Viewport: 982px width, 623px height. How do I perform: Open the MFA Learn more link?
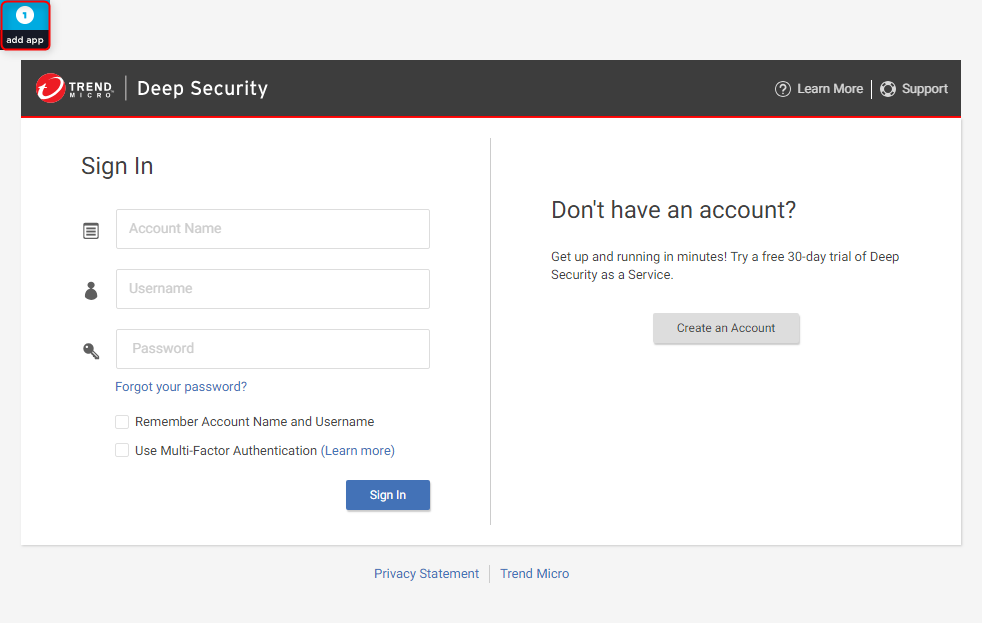[358, 451]
